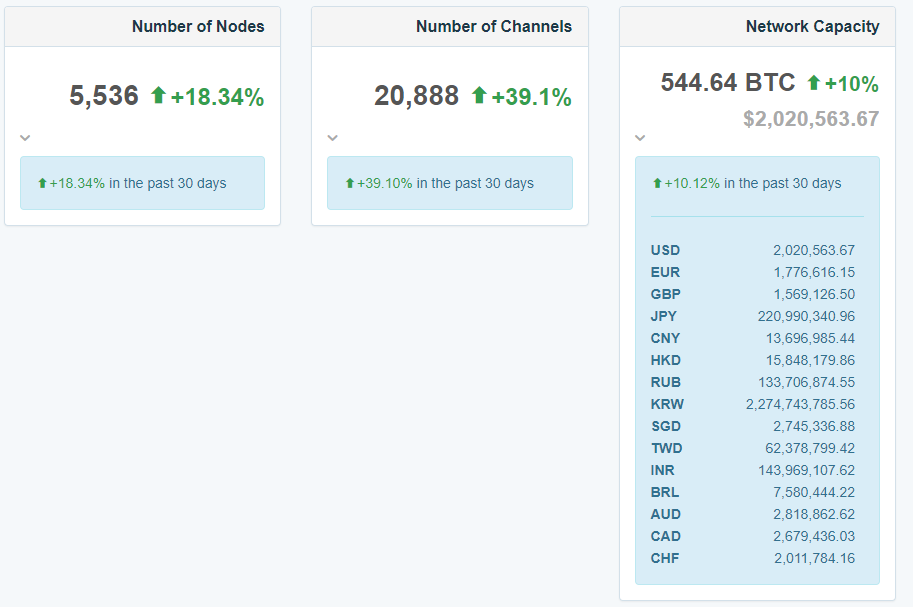This screenshot has width=913, height=607.
Task: Click small arrow in channels 30-day info box
Action: 349,184
